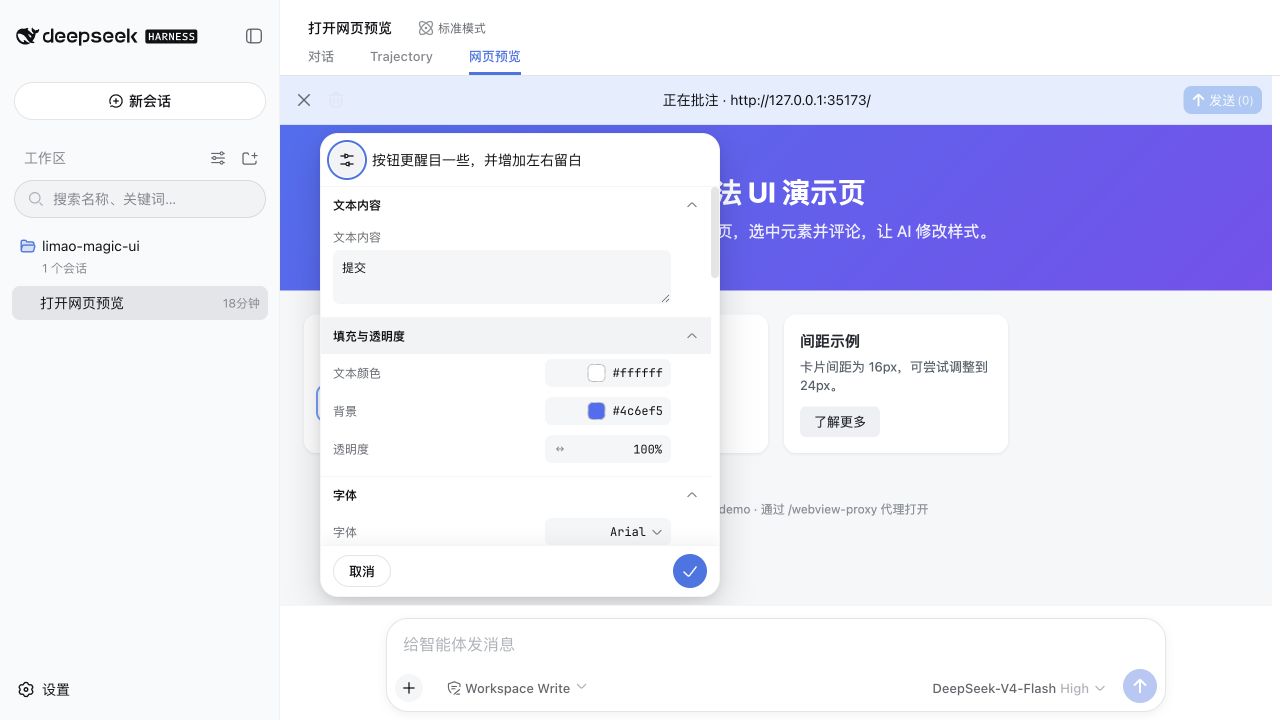1280x720 pixels.
Task: Click the plus attachment icon in composer
Action: pos(409,688)
